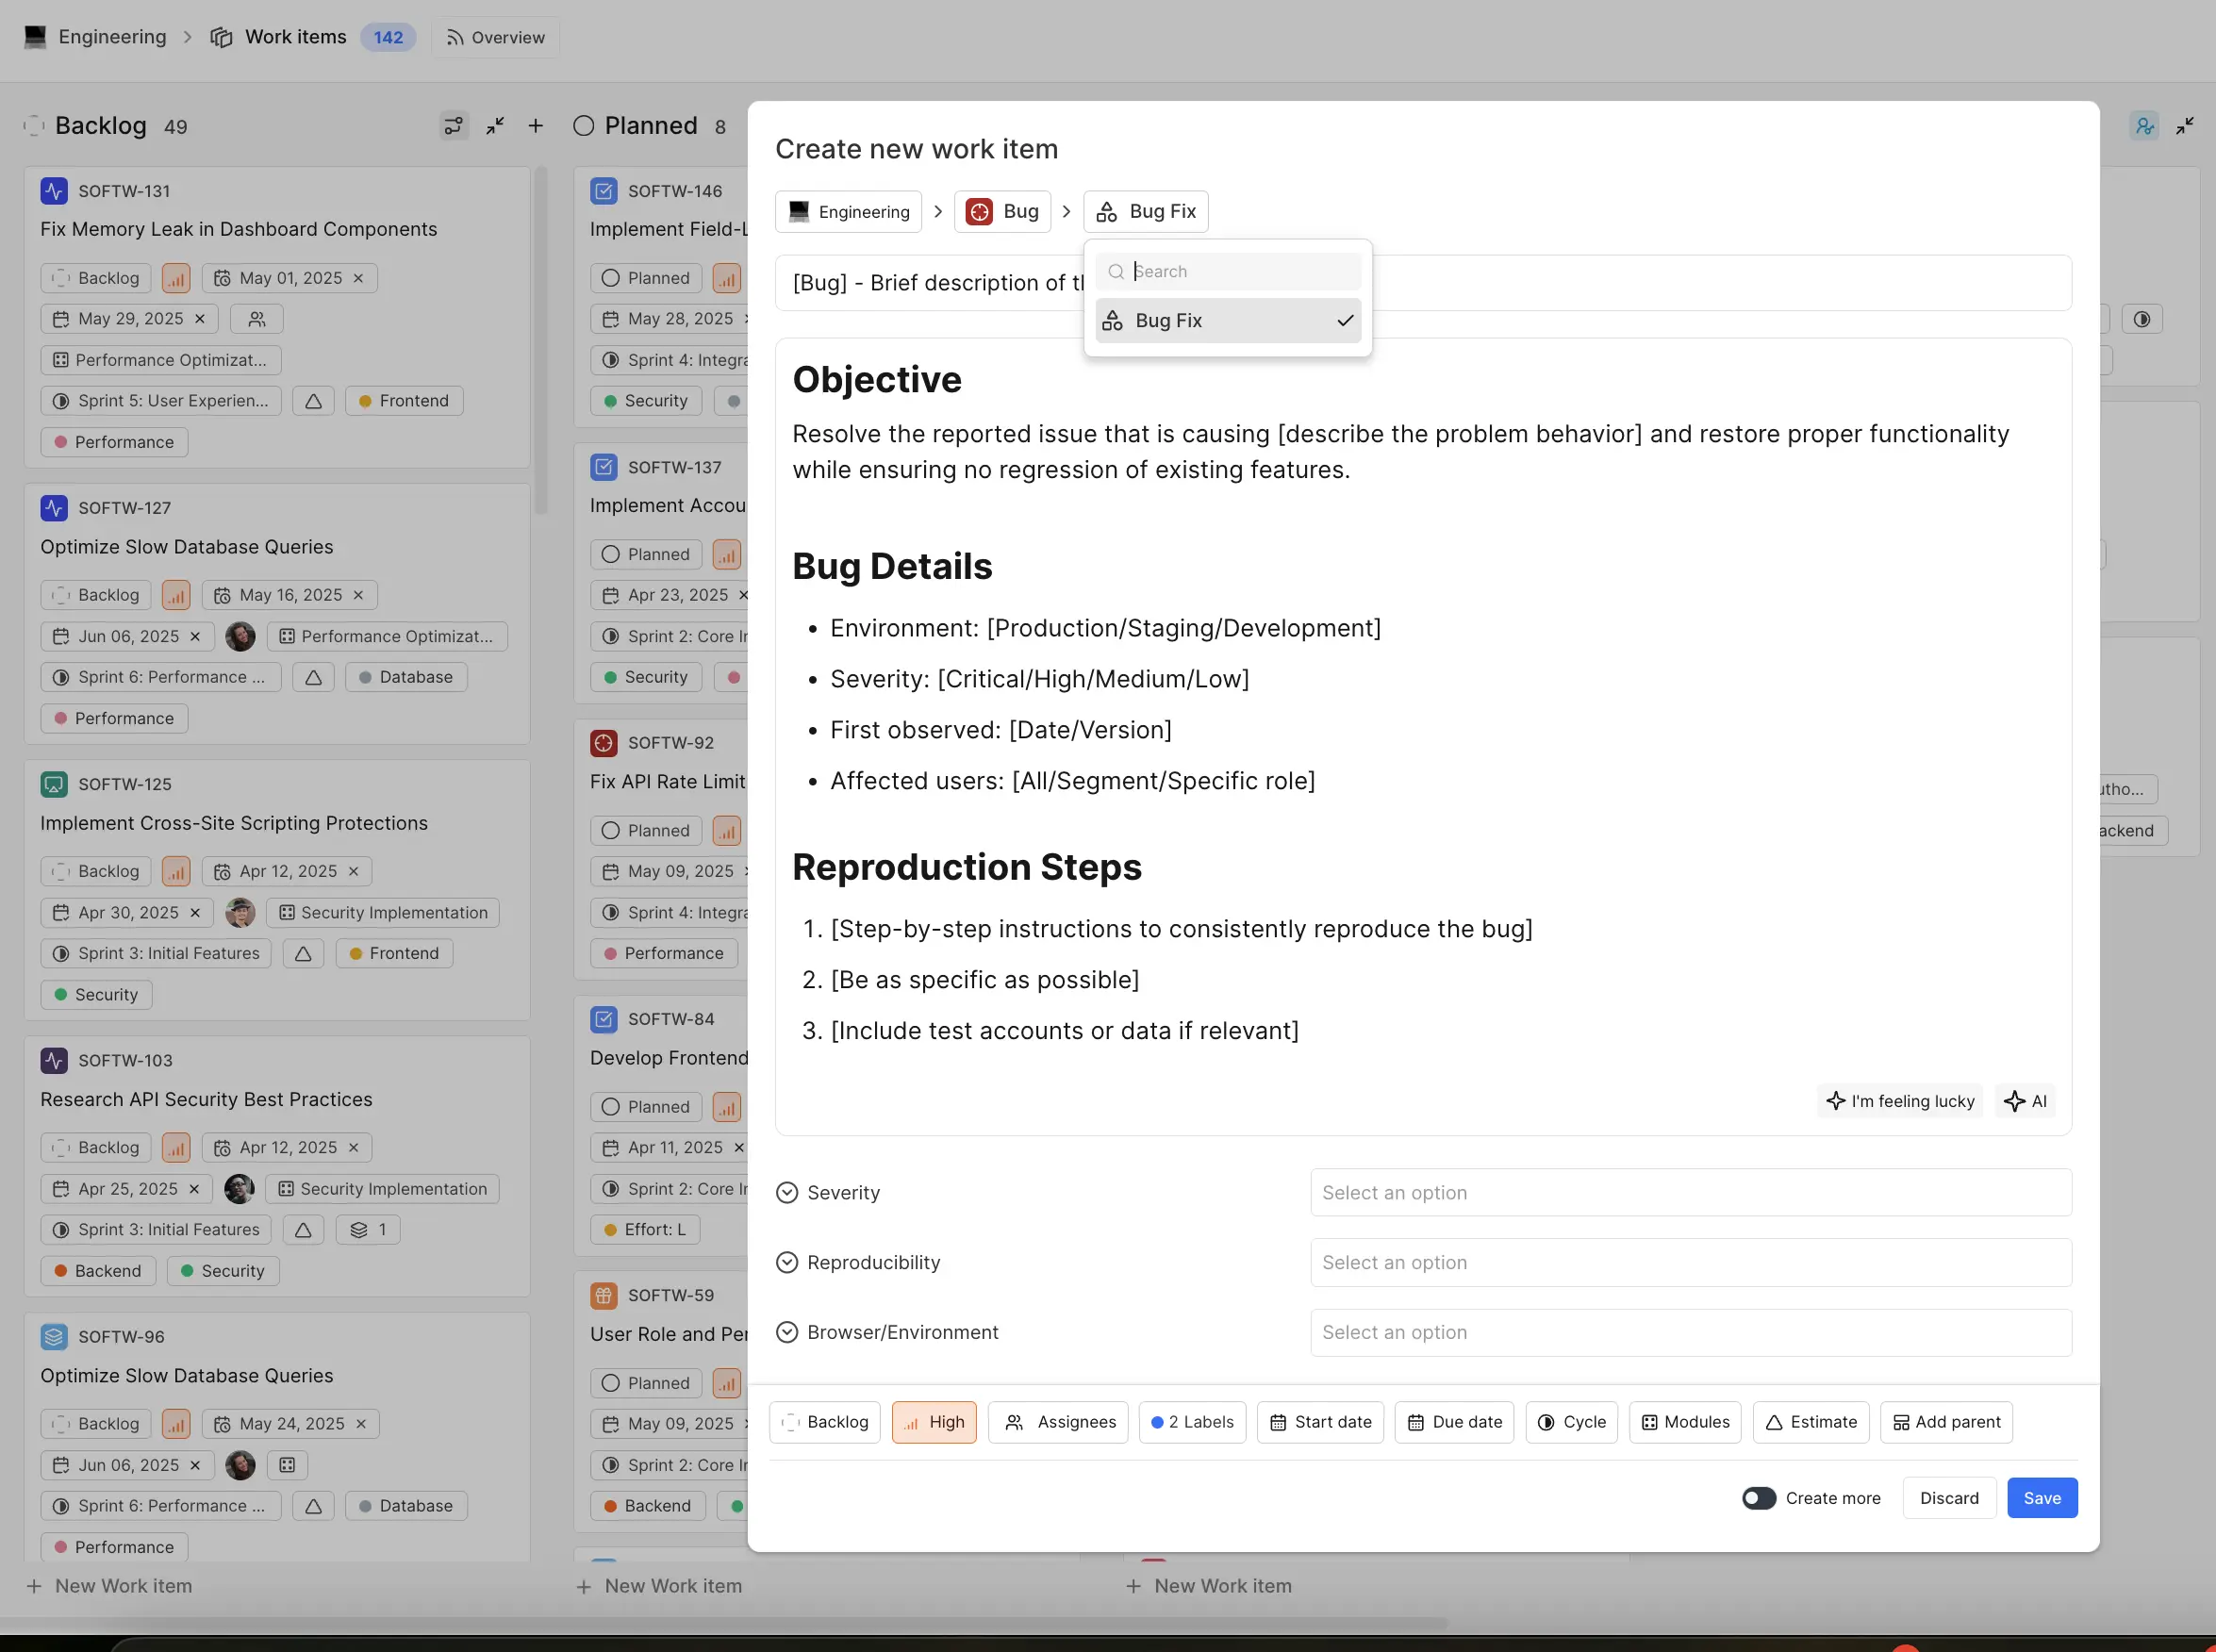Click Sprint 5: User Experien... cycle chip

pos(161,401)
